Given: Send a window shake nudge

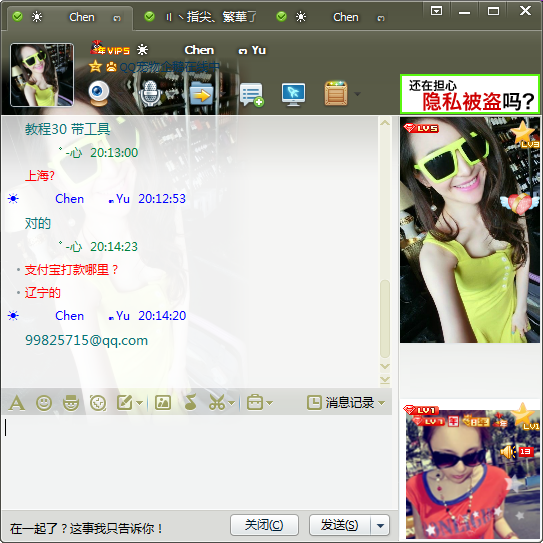Looking at the screenshot, I should tap(98, 403).
